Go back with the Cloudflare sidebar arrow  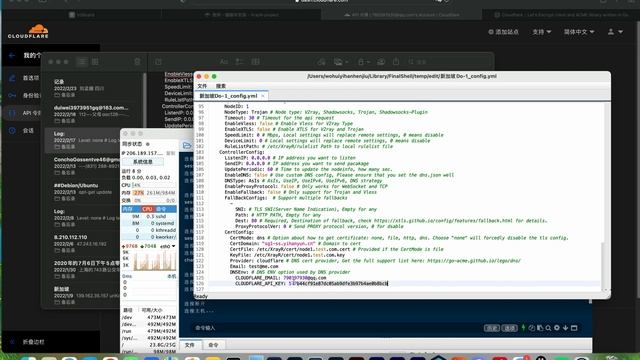(12, 55)
